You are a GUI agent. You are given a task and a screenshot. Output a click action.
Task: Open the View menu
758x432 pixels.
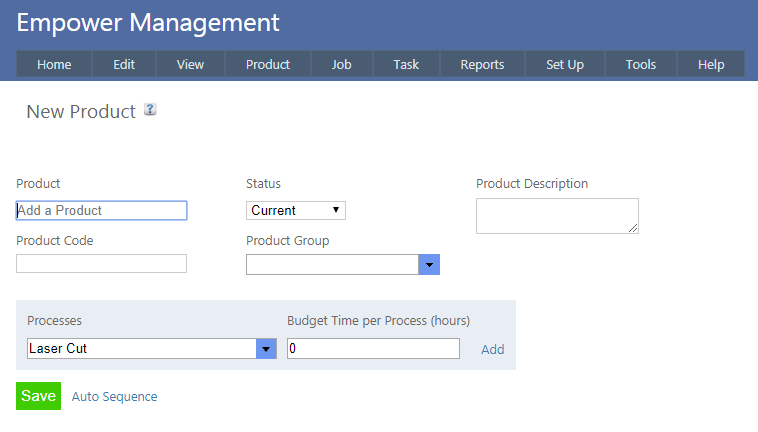pyautogui.click(x=190, y=64)
